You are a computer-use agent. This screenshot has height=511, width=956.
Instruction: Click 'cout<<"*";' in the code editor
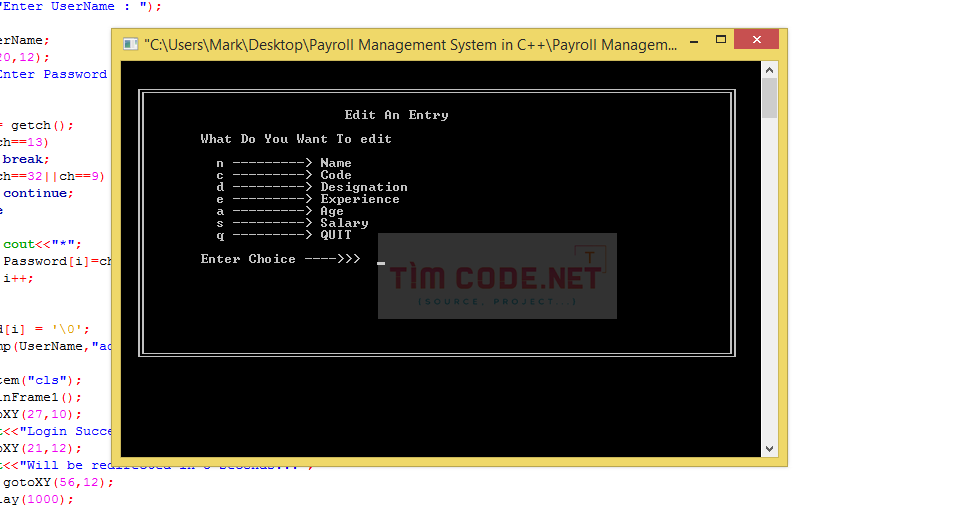[42, 244]
